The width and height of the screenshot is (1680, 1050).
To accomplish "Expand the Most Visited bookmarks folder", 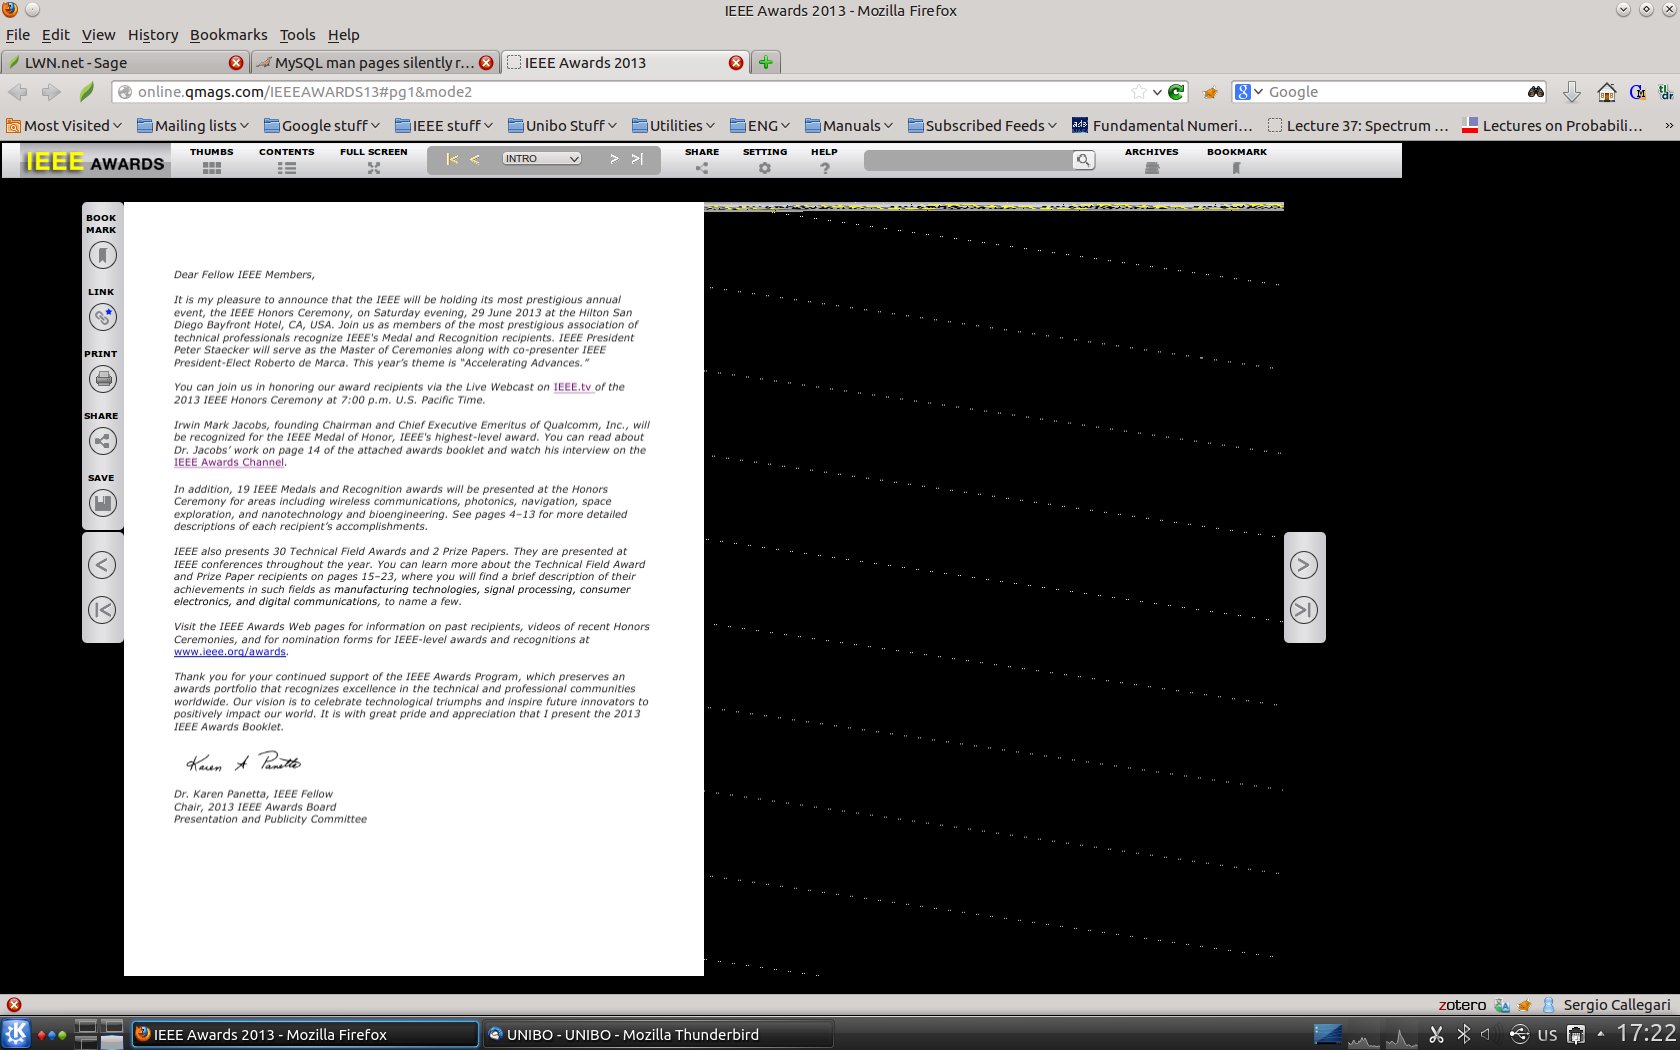I will click(x=64, y=126).
